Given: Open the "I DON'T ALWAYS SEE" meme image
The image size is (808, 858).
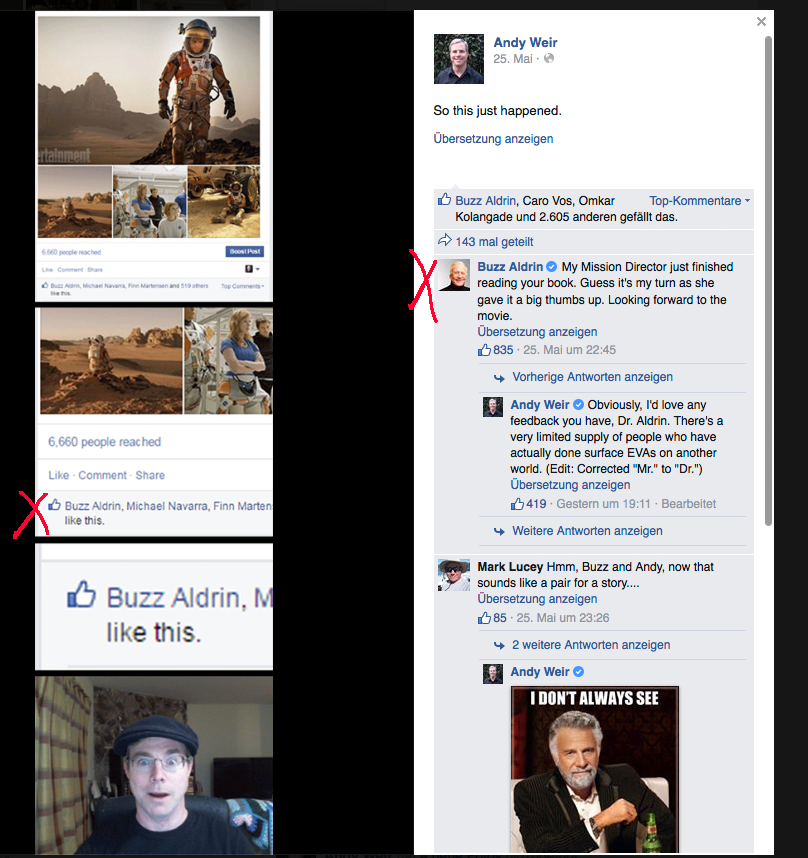Looking at the screenshot, I should tap(595, 769).
